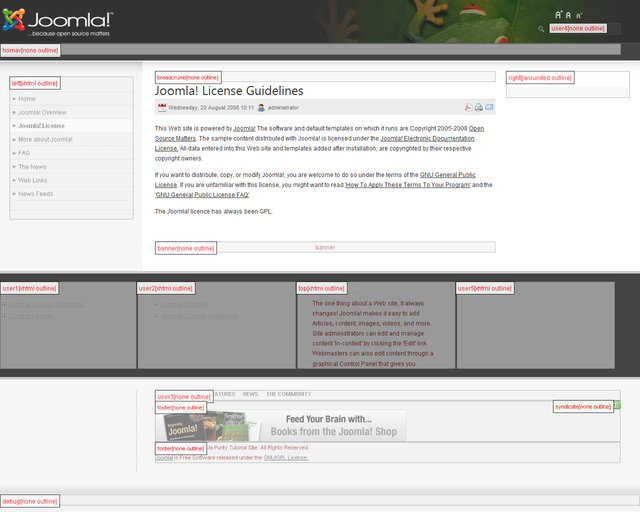This screenshot has width=640, height=512.
Task: Click the hornav[none outline] position label
Action: 30,51
